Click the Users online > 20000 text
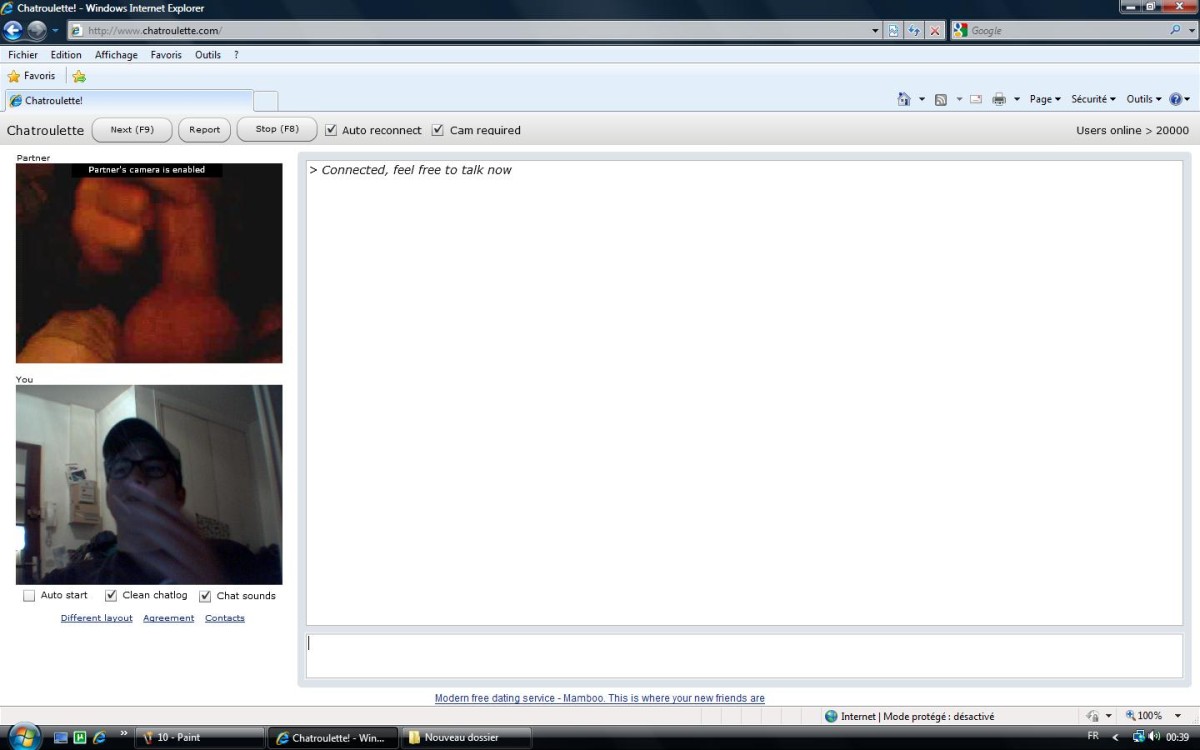The image size is (1200, 750). click(1132, 130)
